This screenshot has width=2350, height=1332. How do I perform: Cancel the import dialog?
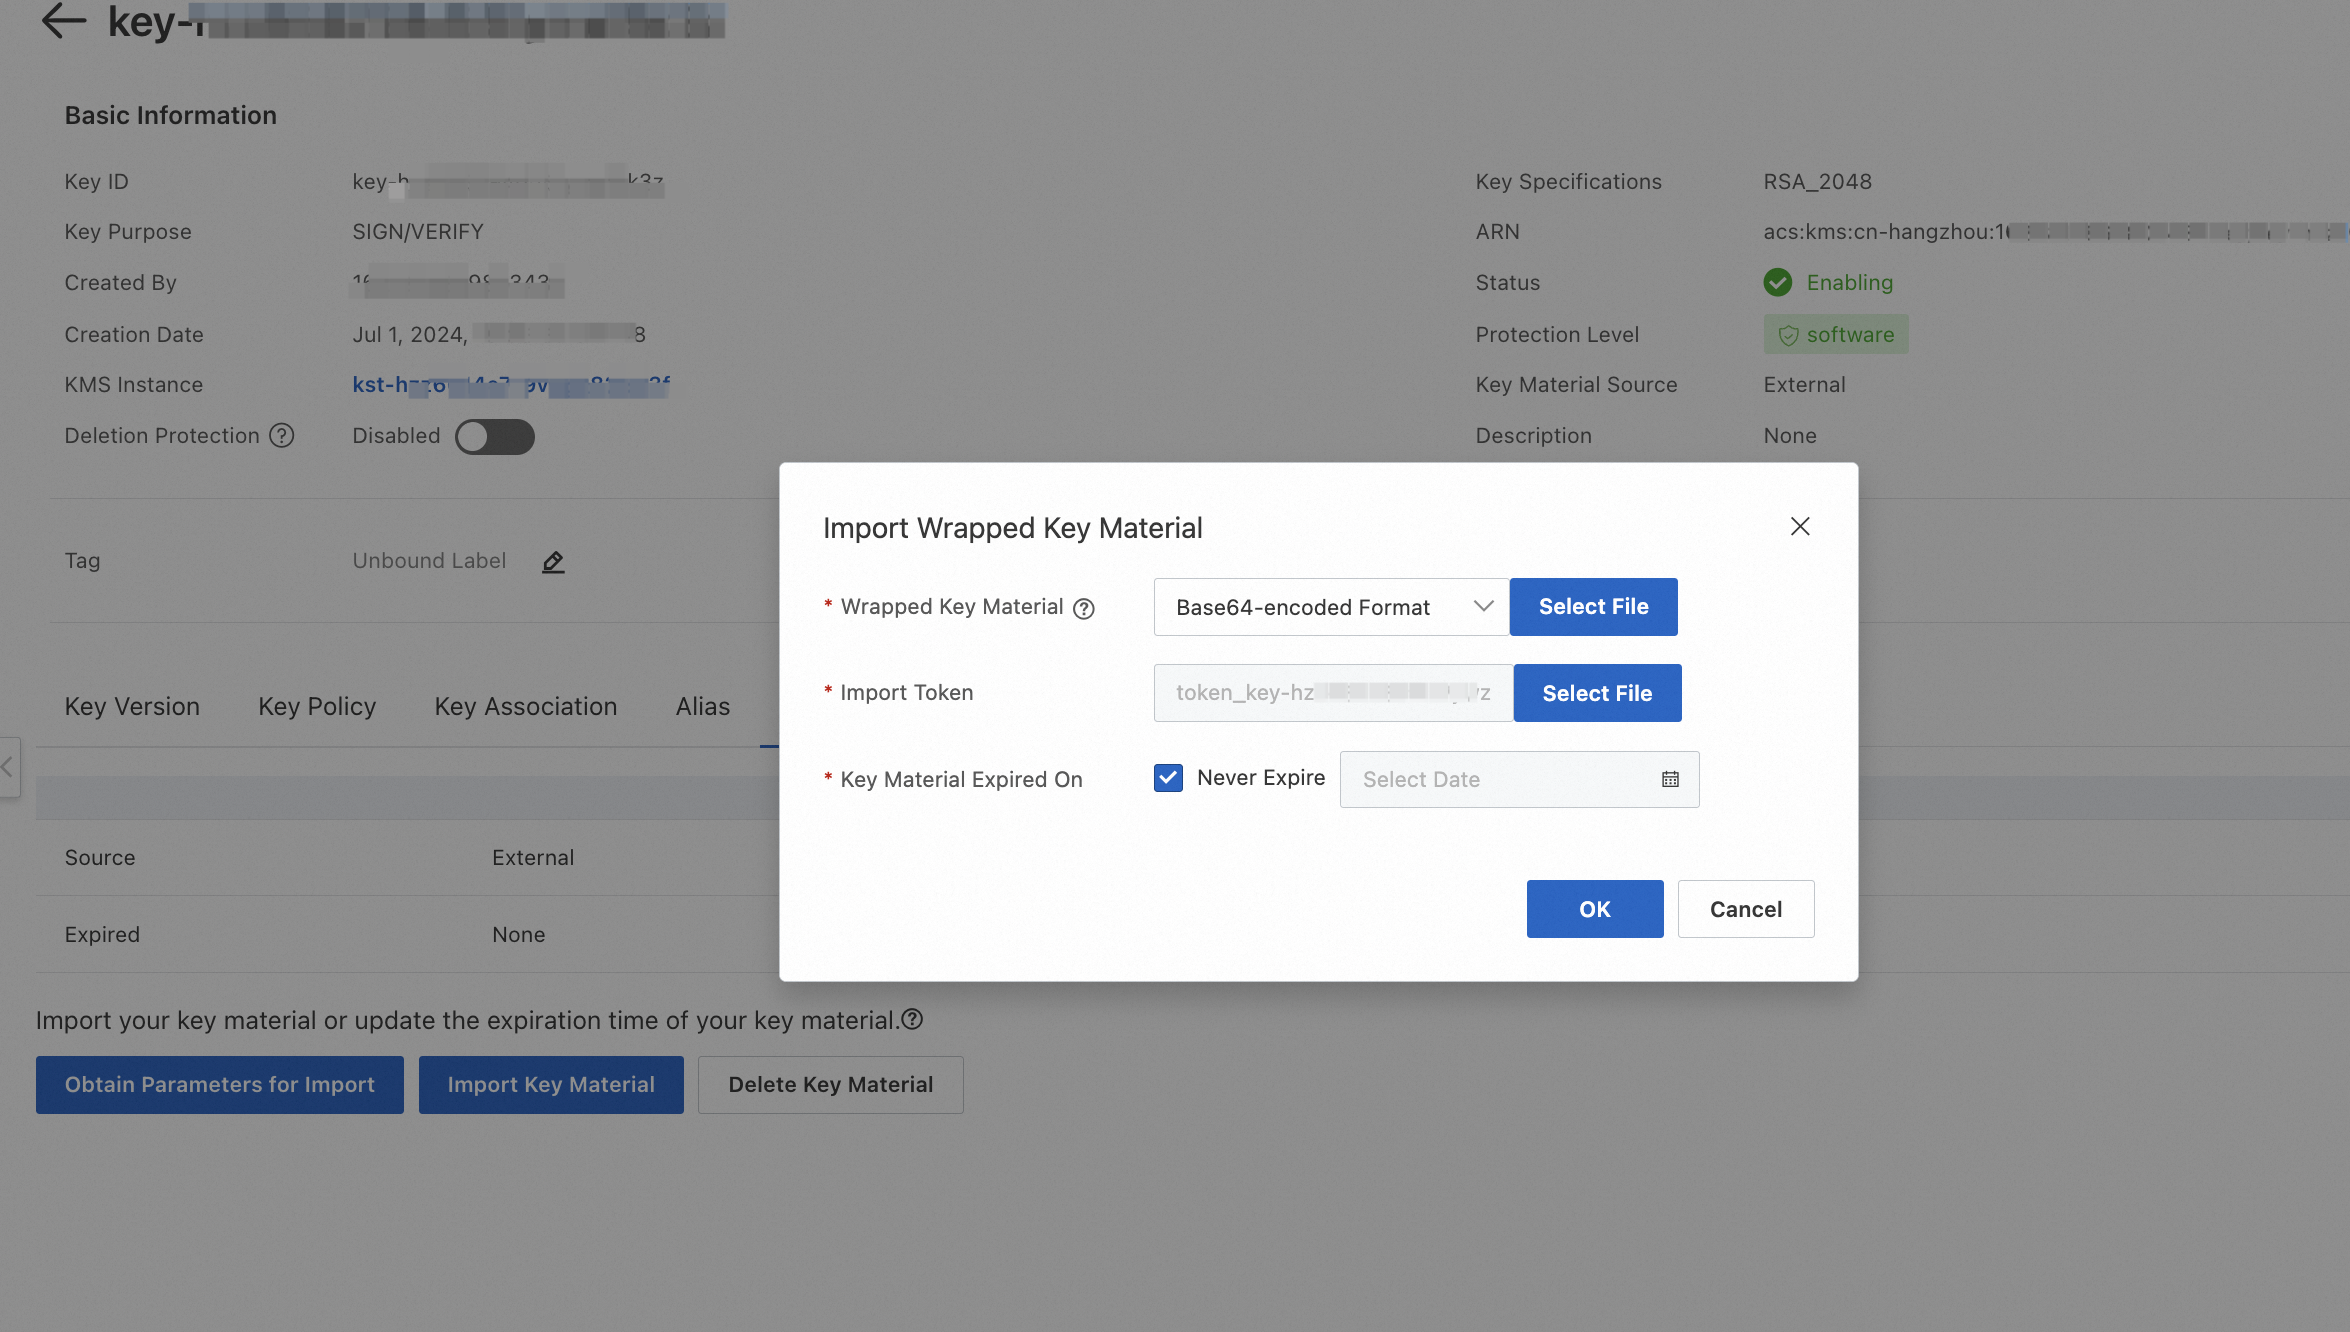pos(1745,909)
